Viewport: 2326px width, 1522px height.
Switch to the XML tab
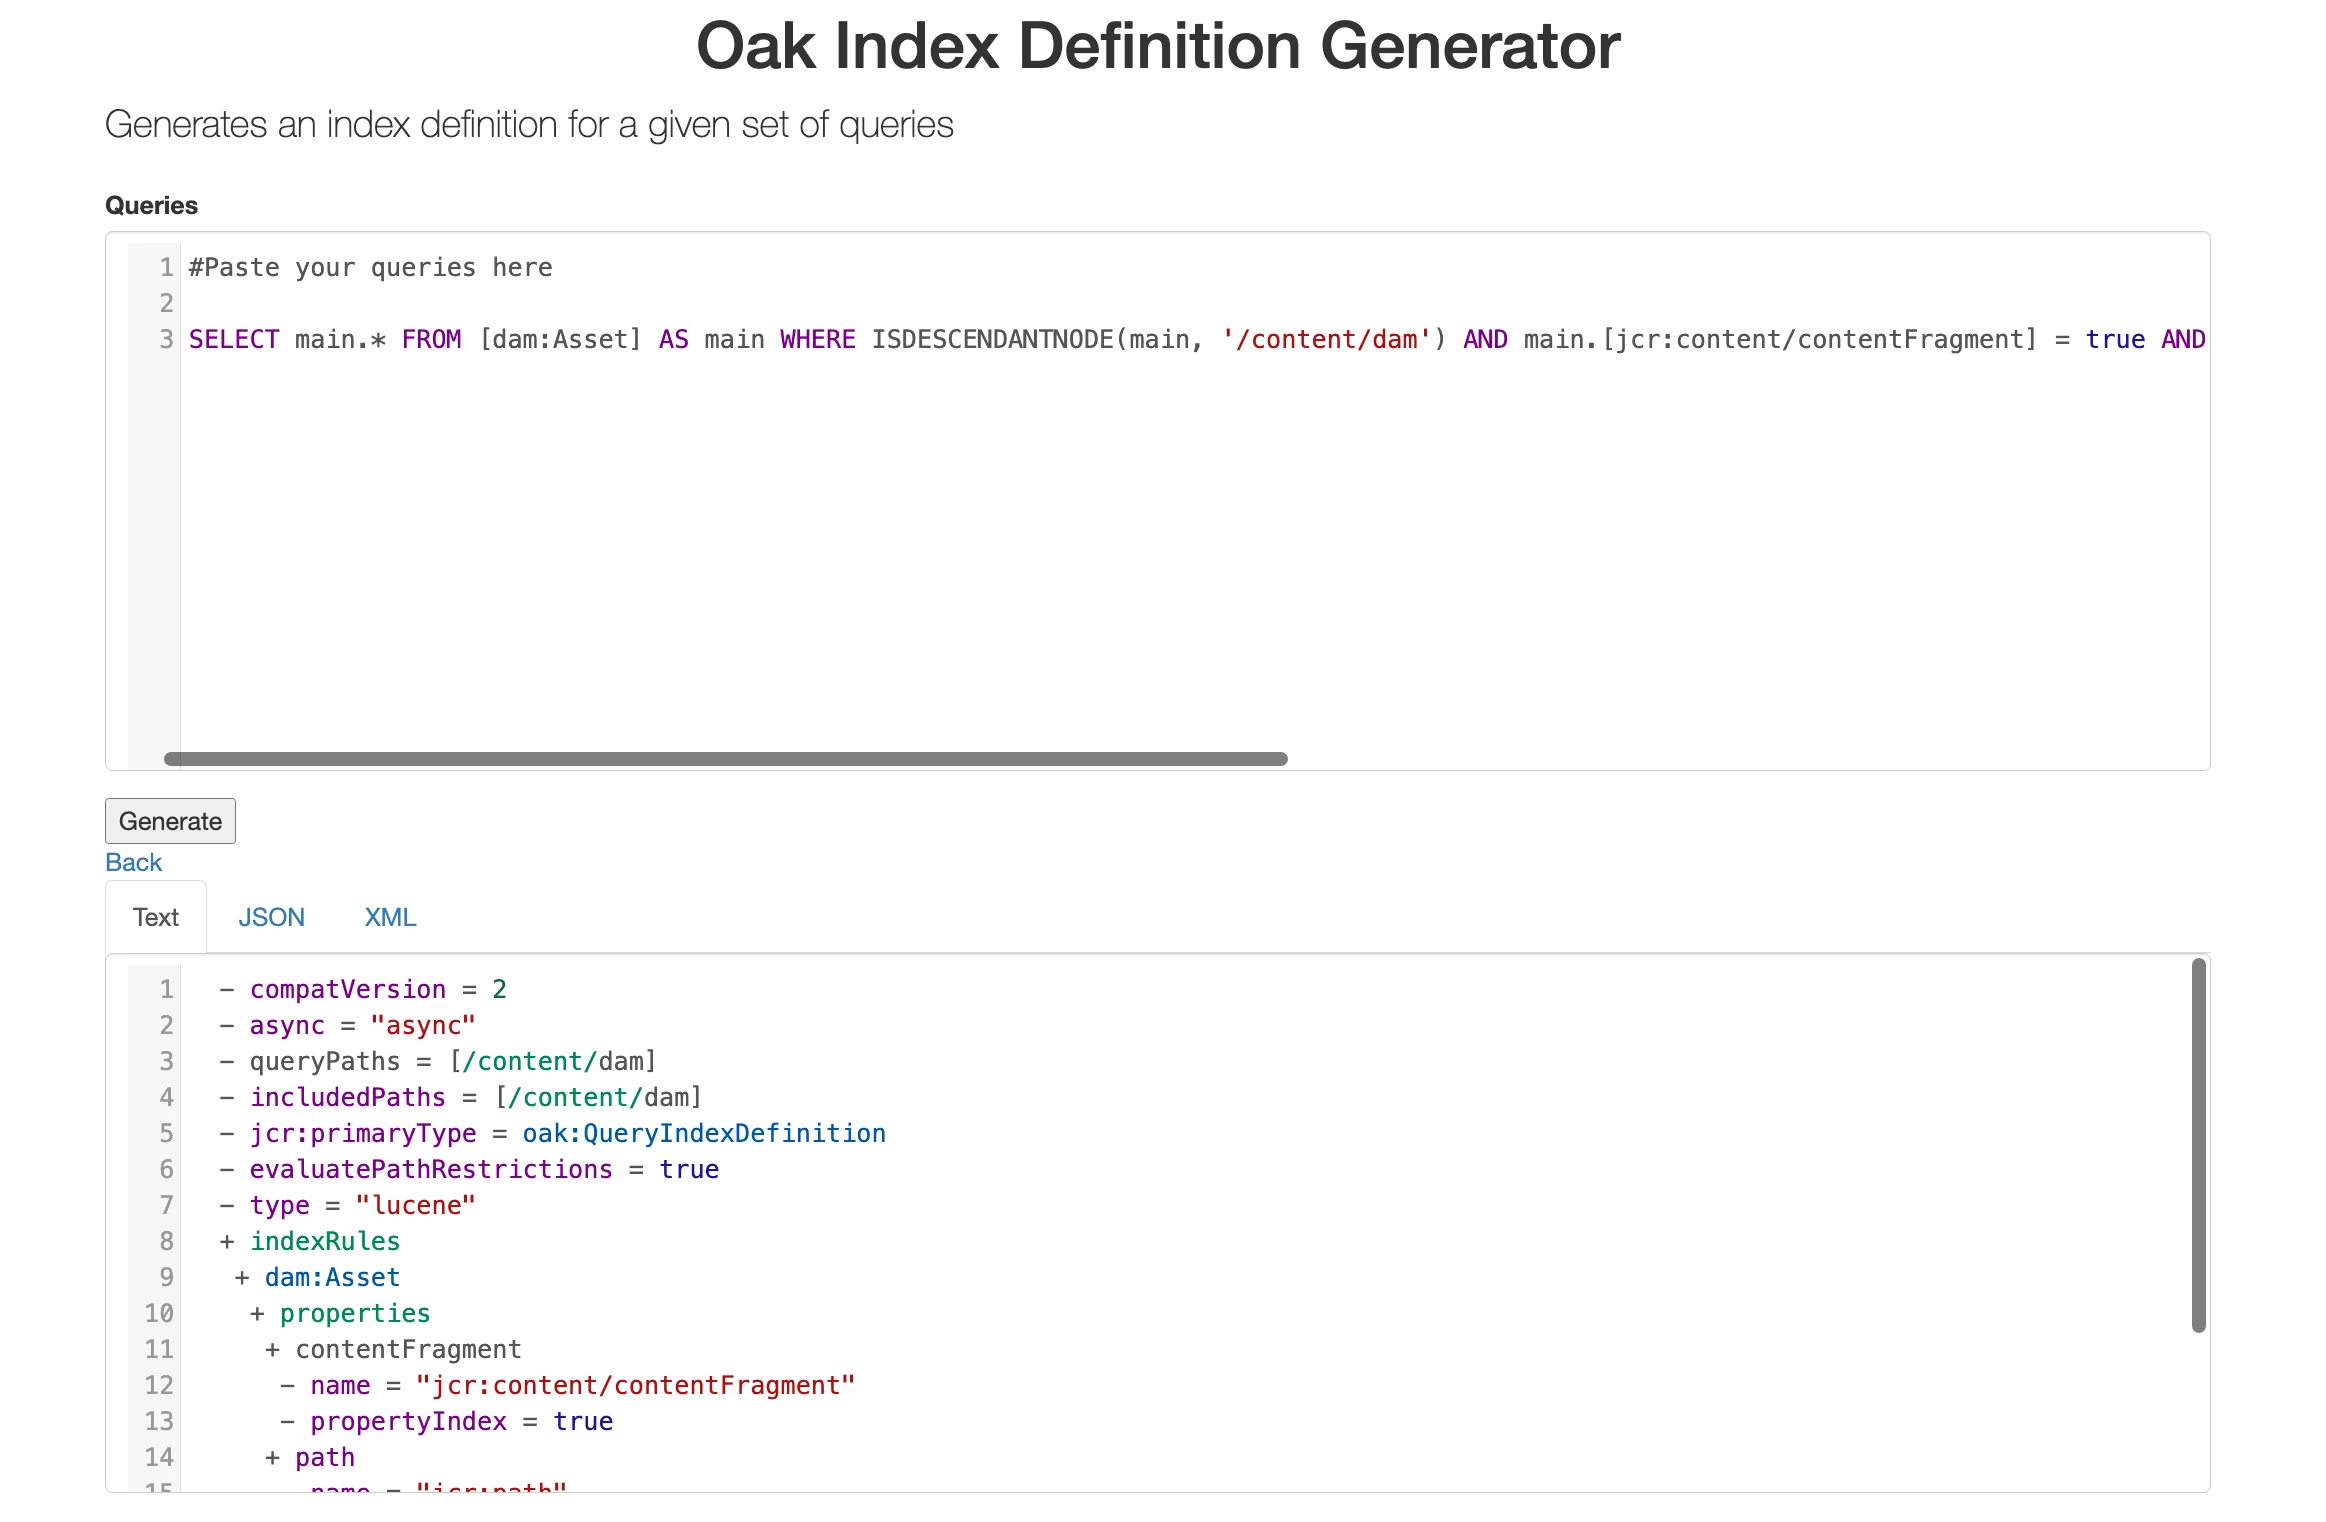click(390, 917)
